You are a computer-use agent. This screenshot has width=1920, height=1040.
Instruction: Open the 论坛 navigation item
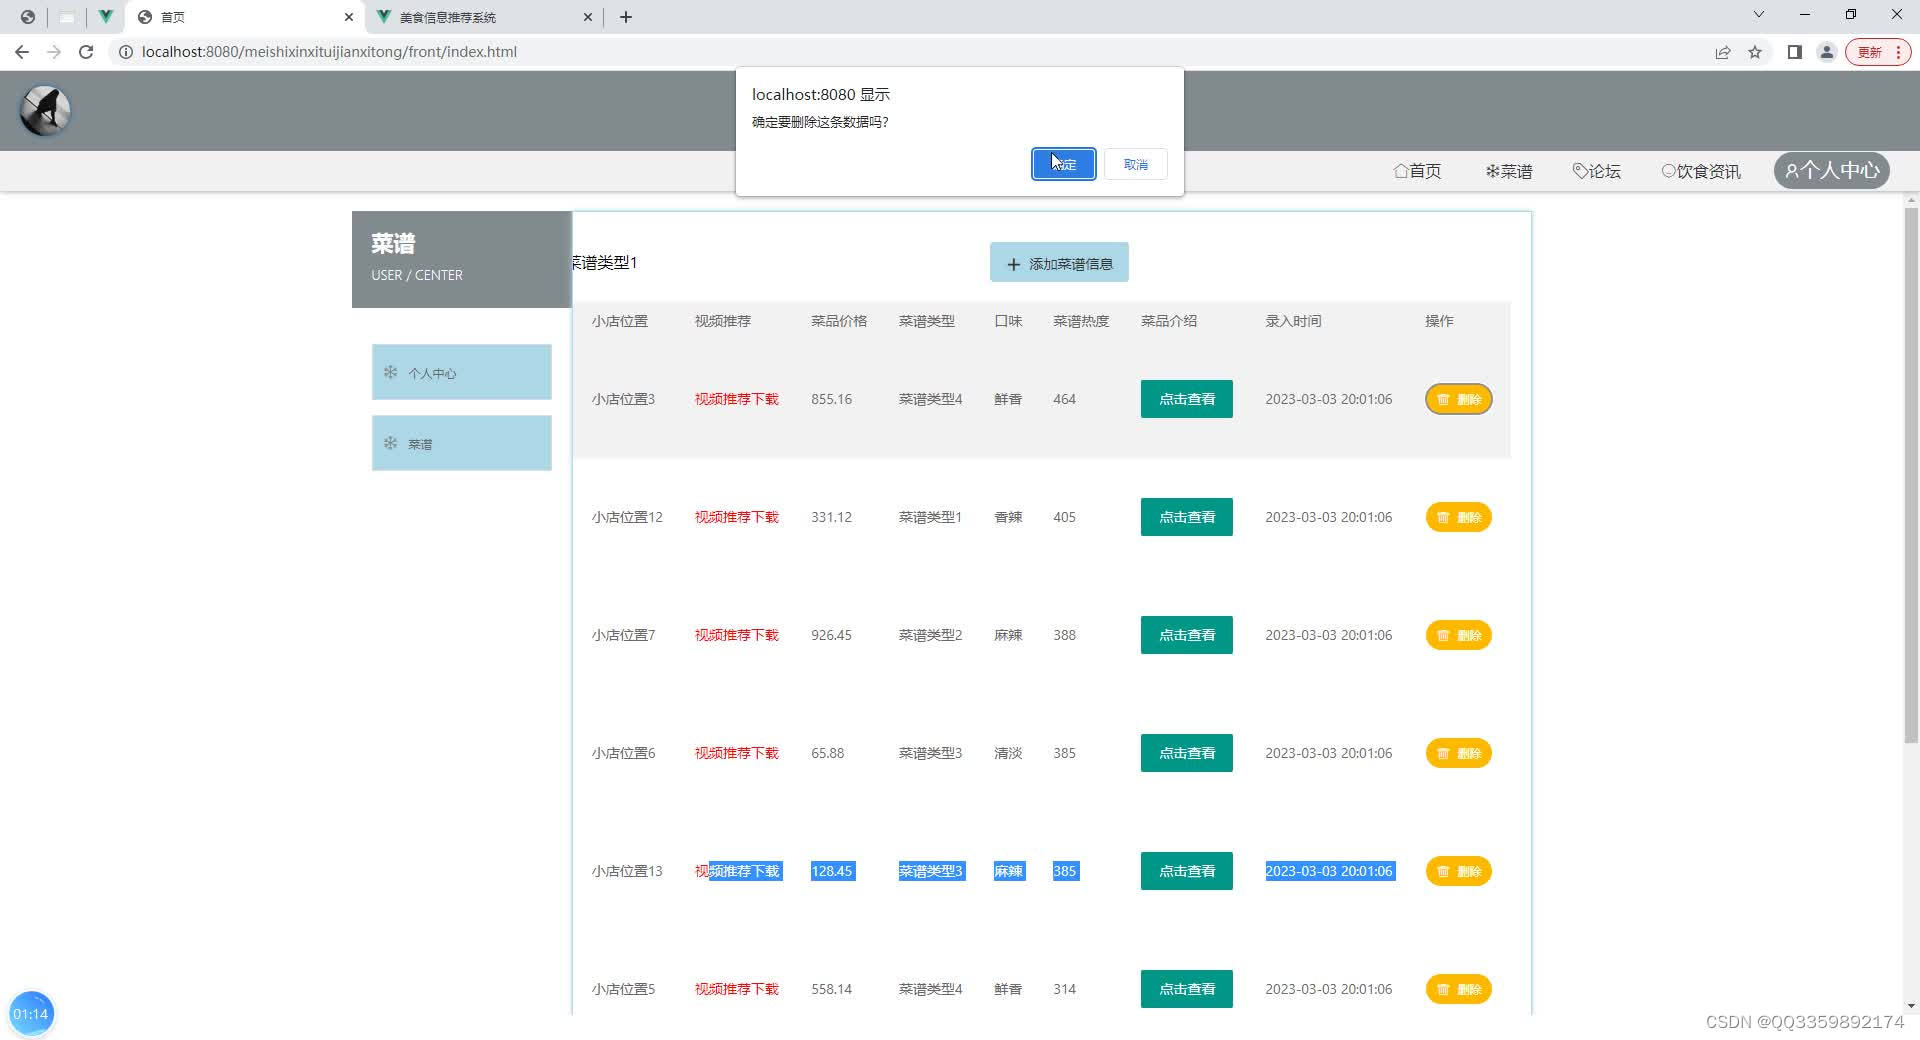pos(1596,171)
